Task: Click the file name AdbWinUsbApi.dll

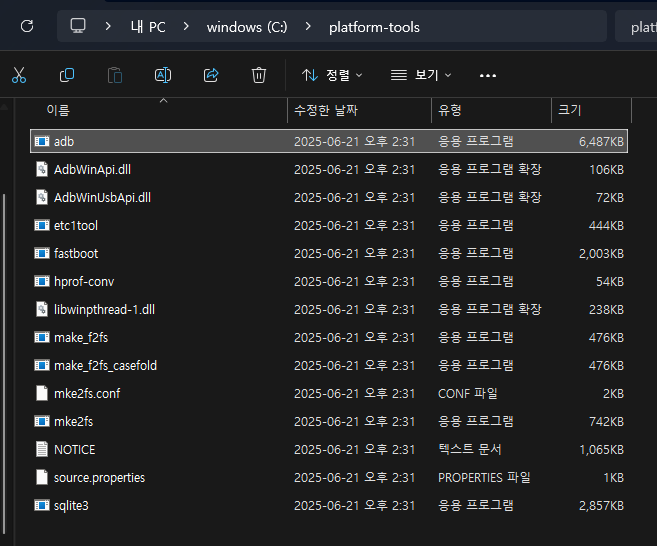Action: coord(102,197)
